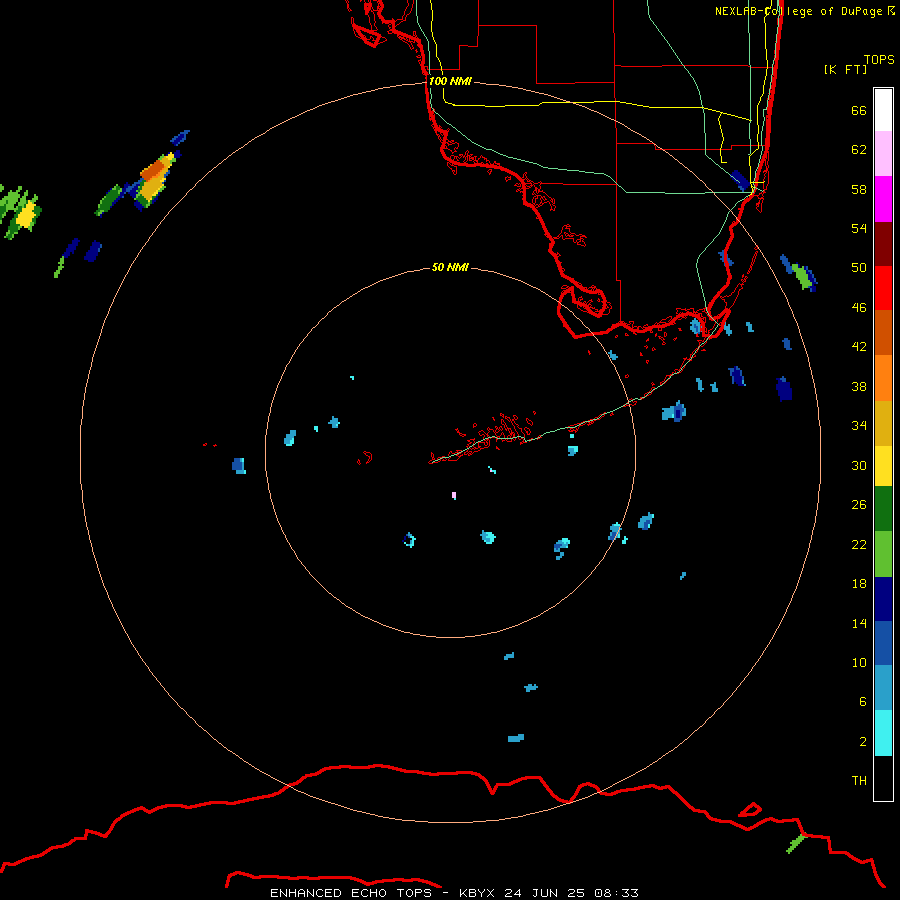The image size is (900, 900).
Task: Click the legend value "54"
Action: (x=859, y=228)
